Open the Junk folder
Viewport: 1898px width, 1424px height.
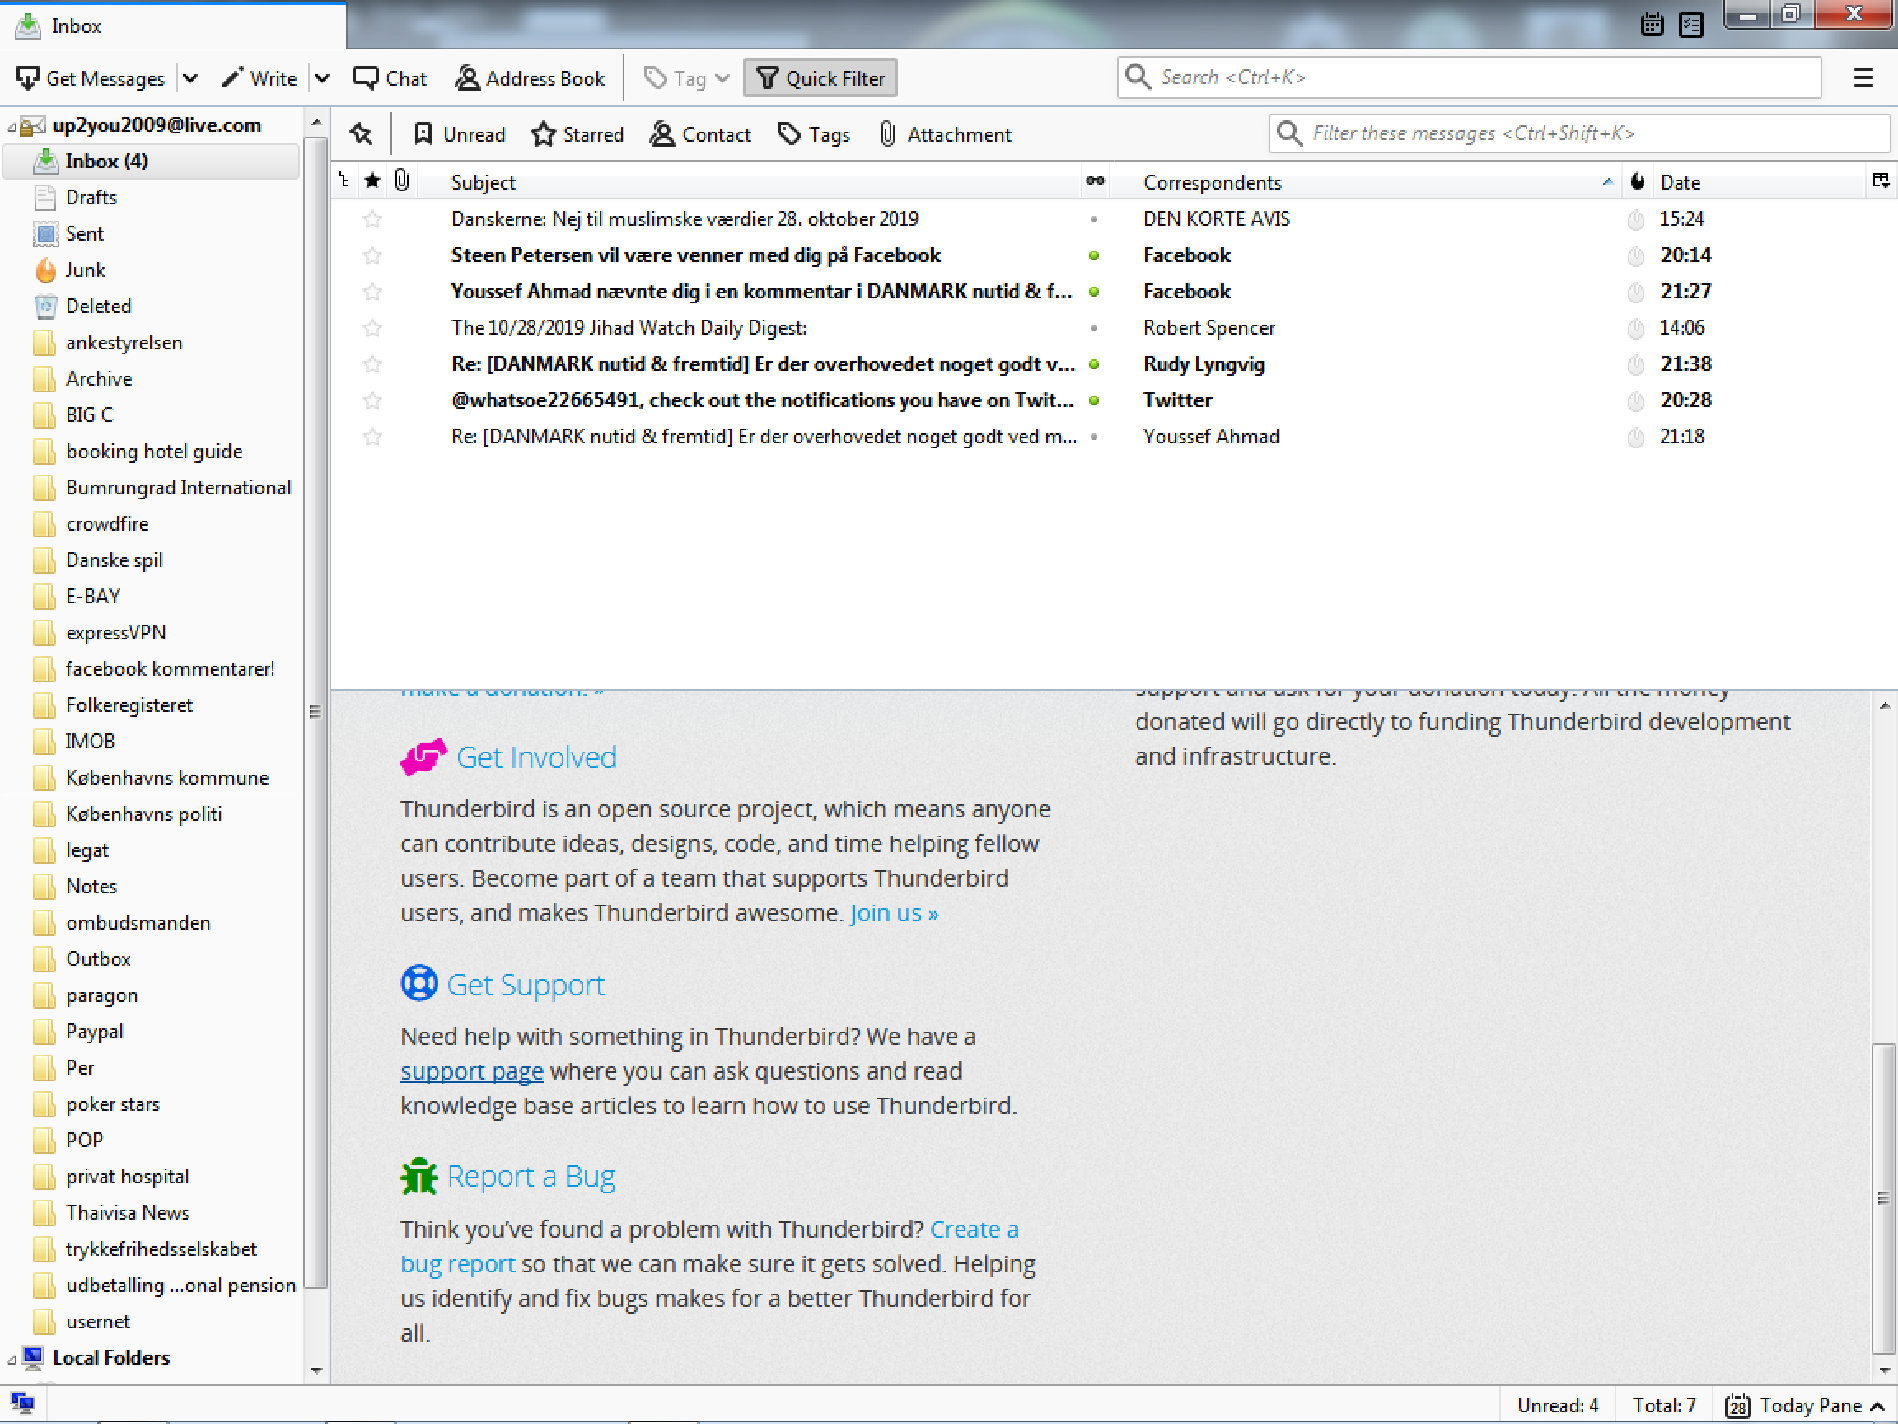(x=85, y=270)
